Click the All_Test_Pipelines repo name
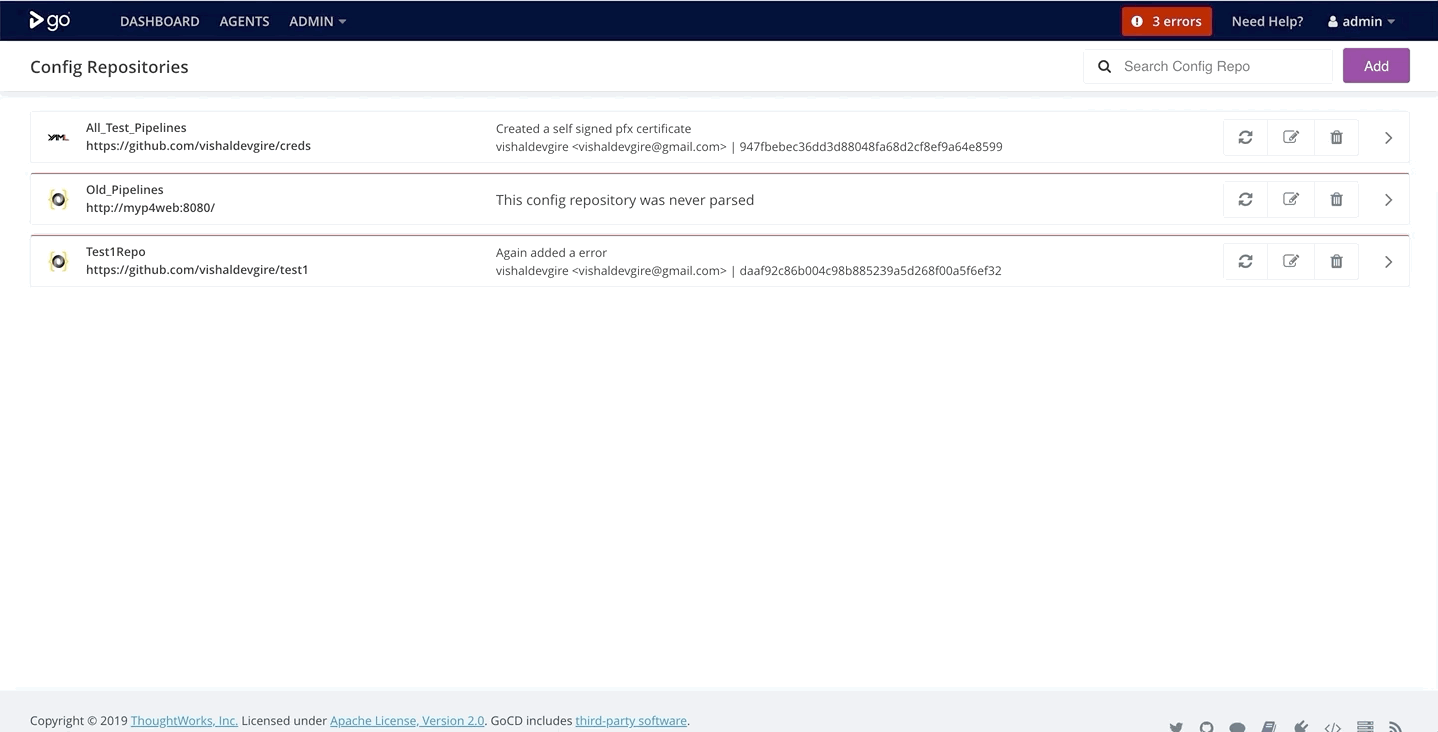The height and width of the screenshot is (732, 1438). point(136,128)
